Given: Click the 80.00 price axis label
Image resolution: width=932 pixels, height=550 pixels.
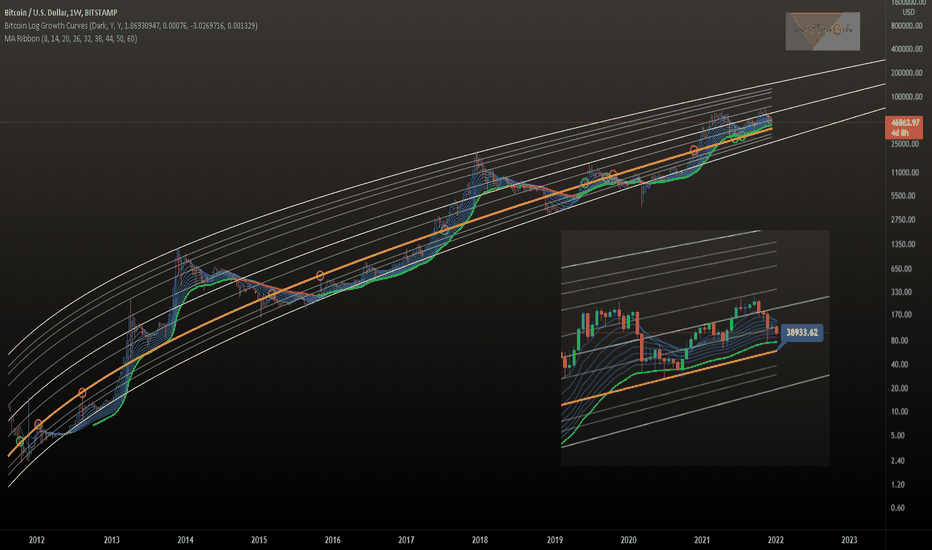Looking at the screenshot, I should tap(899, 341).
